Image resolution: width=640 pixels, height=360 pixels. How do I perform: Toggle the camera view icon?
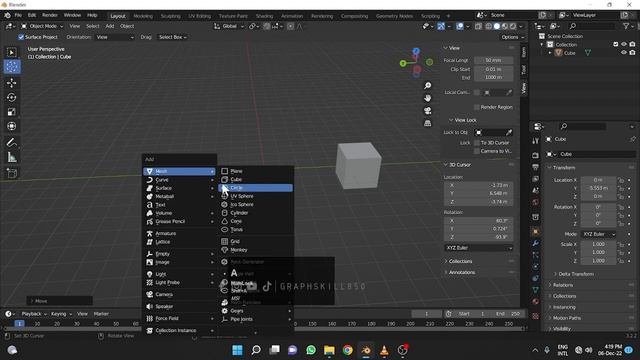click(427, 111)
